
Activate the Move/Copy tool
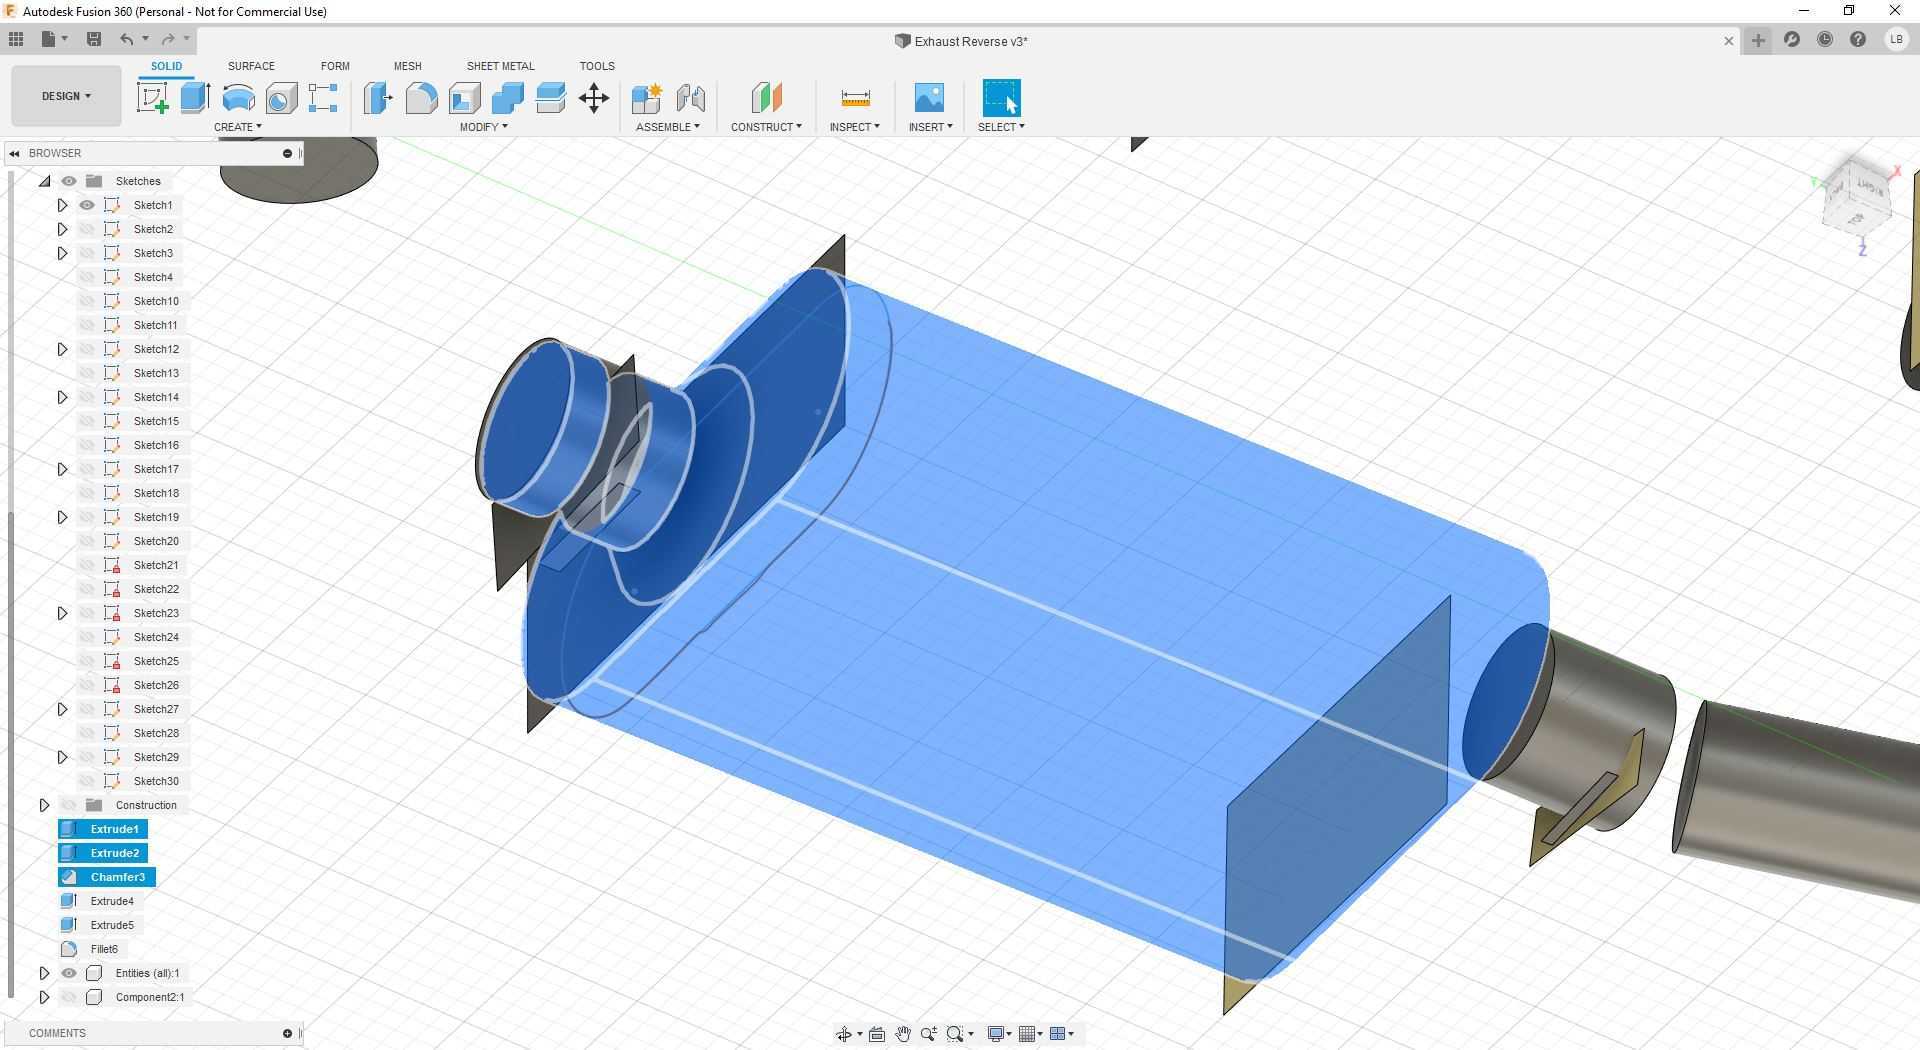pos(594,98)
